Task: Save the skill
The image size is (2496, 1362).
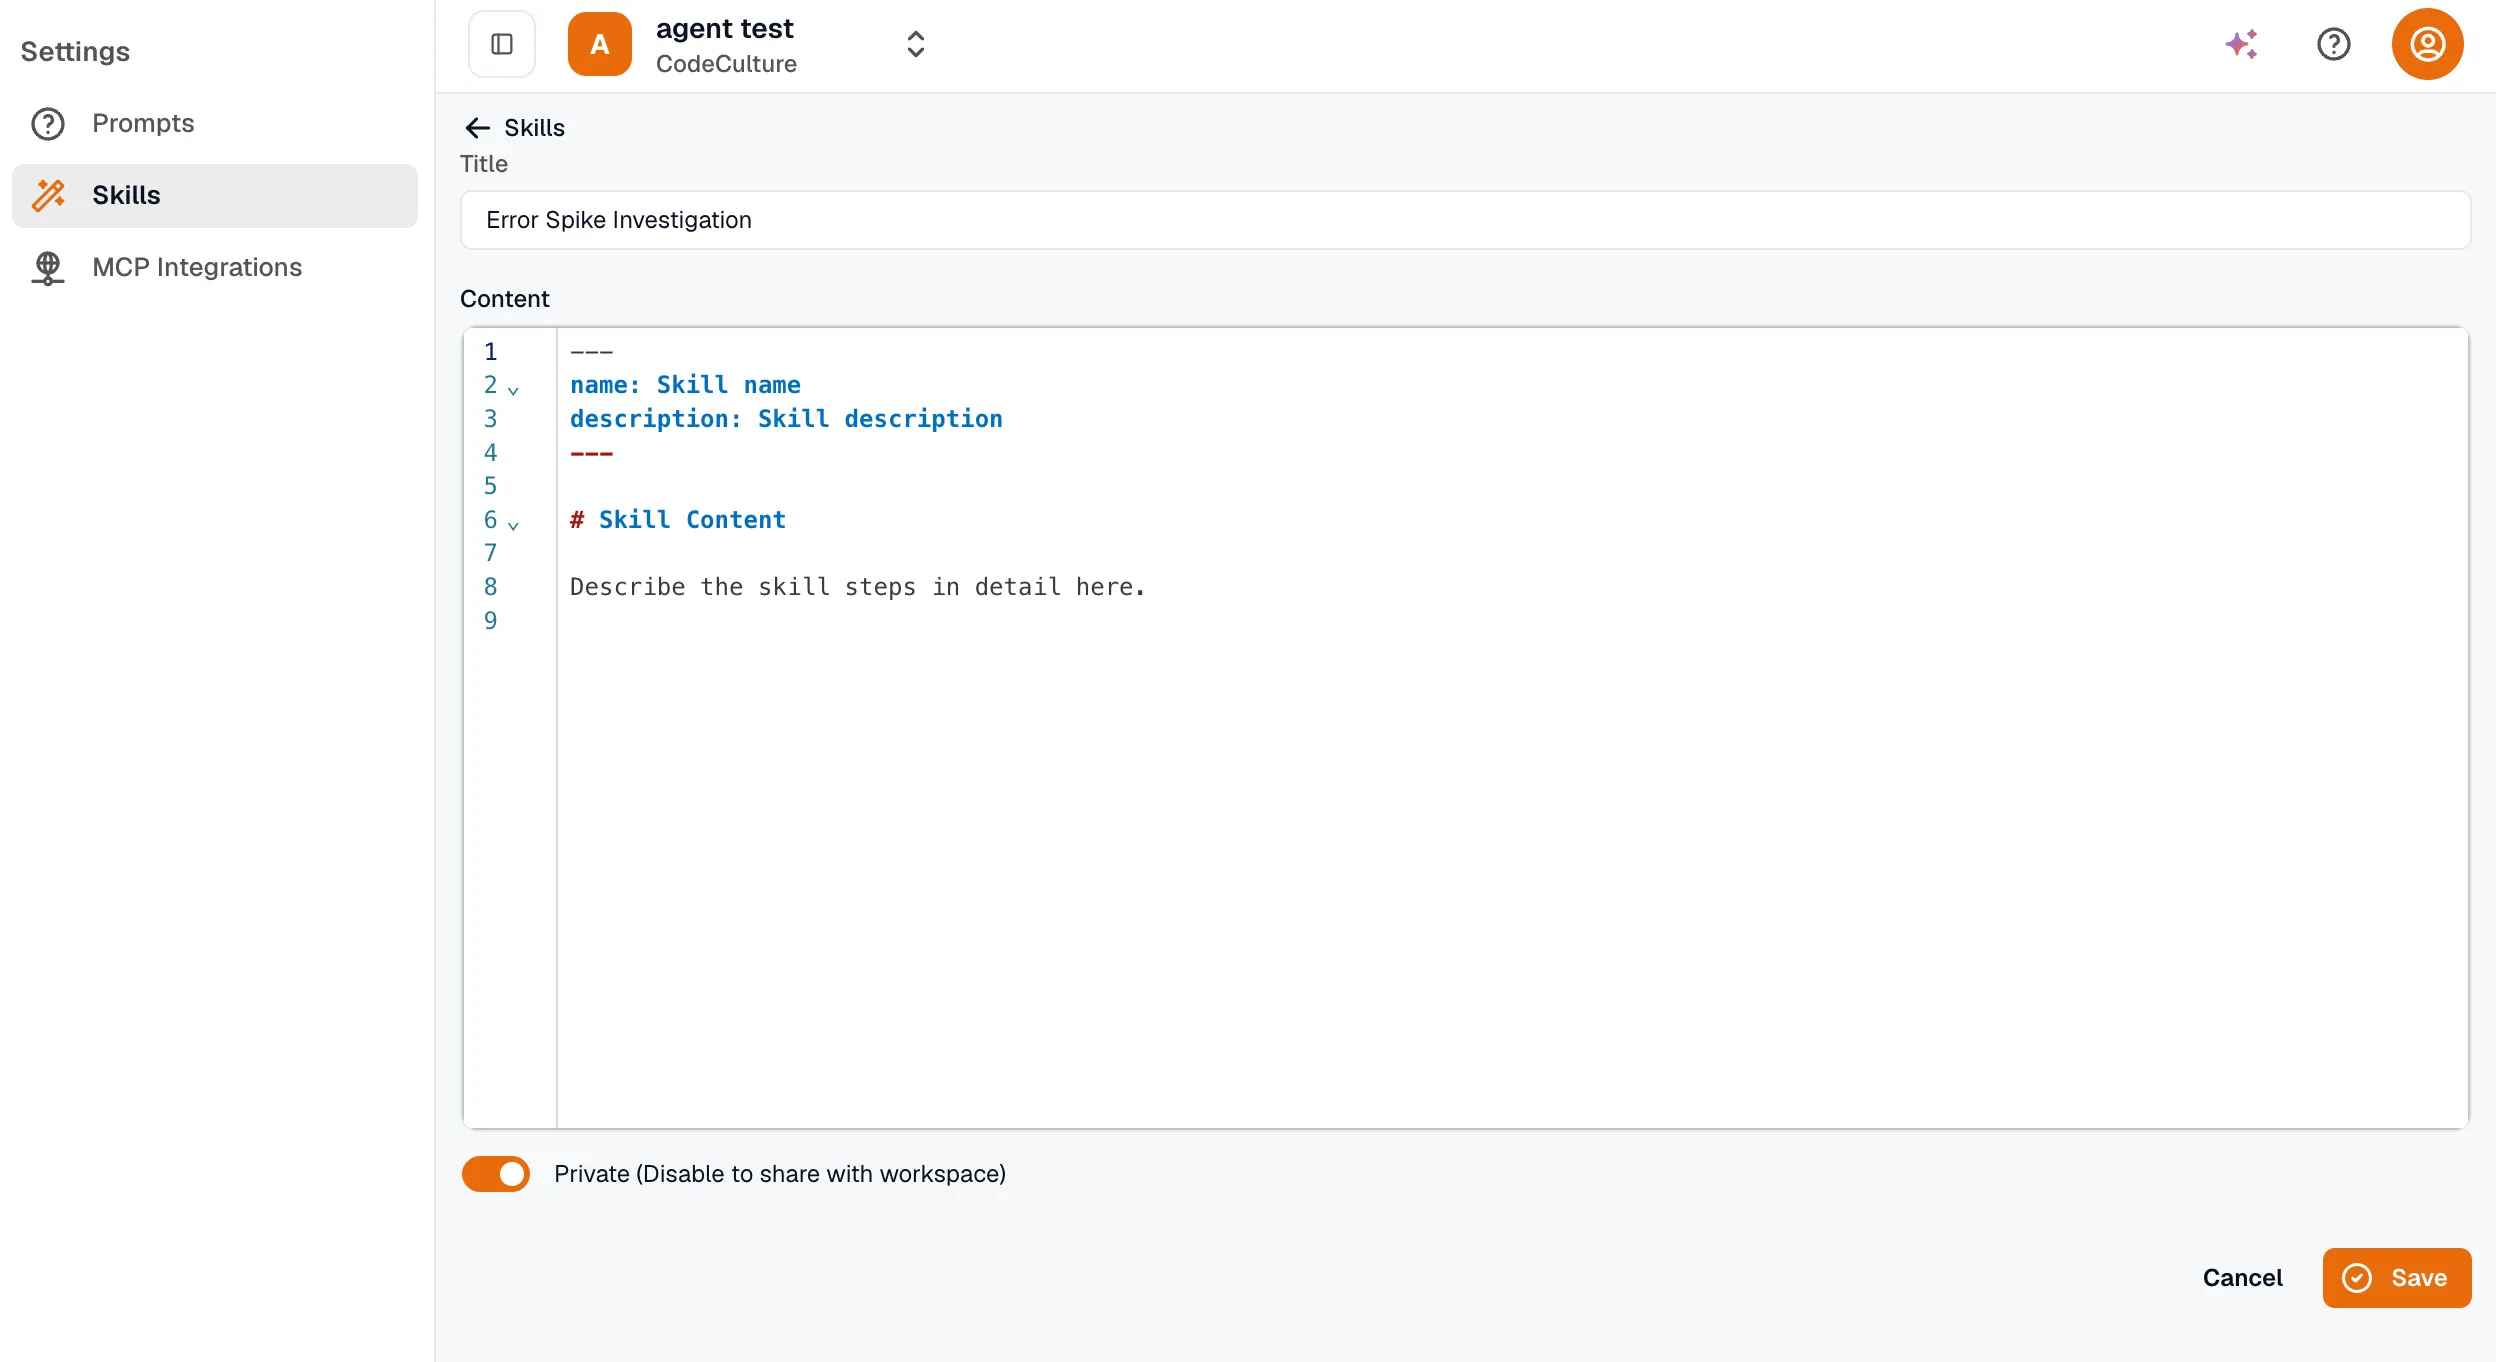Action: 2397,1278
